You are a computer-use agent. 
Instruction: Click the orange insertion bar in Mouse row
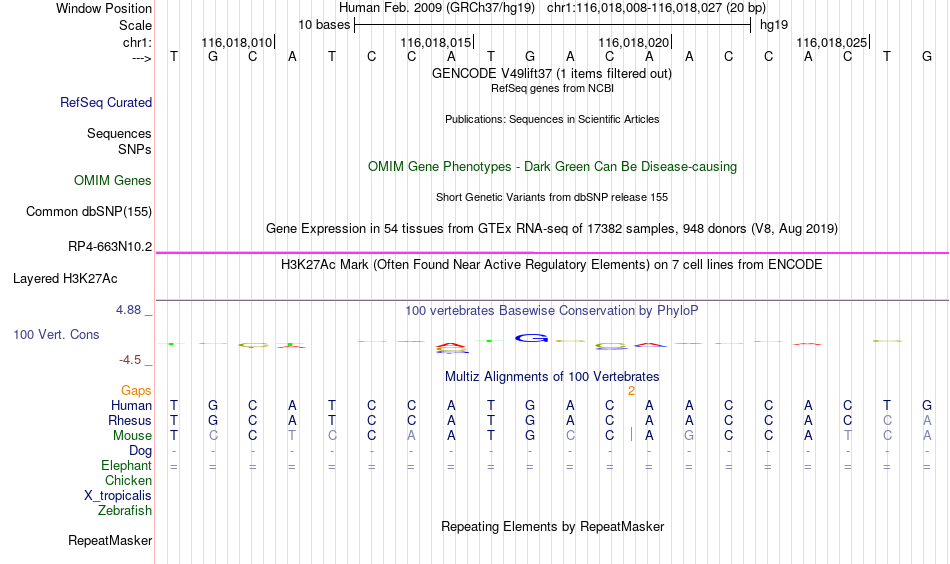pyautogui.click(x=631, y=434)
